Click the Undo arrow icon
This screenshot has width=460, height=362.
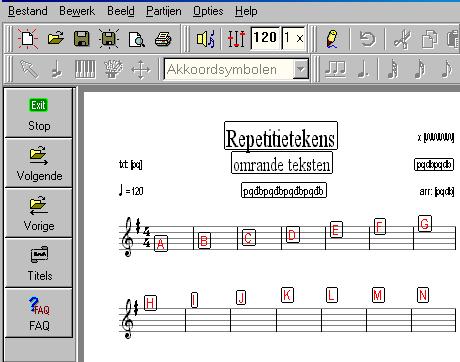pos(367,39)
